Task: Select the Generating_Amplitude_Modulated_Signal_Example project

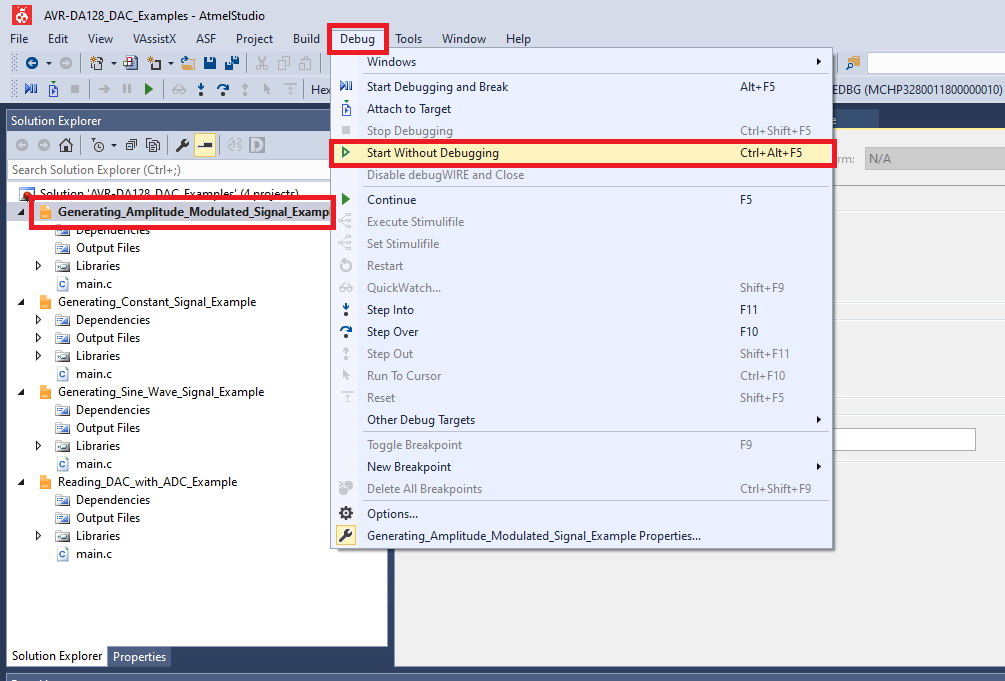Action: coord(194,212)
